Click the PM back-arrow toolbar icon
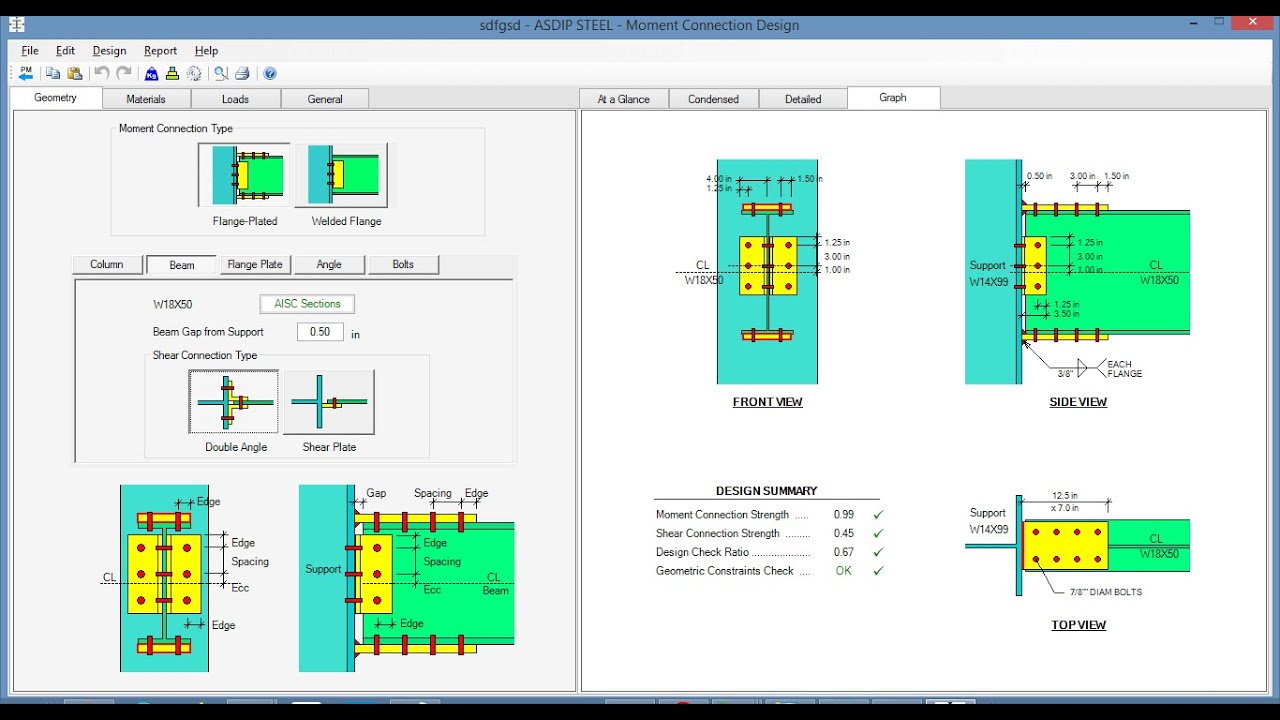The height and width of the screenshot is (720, 1280). (x=26, y=73)
